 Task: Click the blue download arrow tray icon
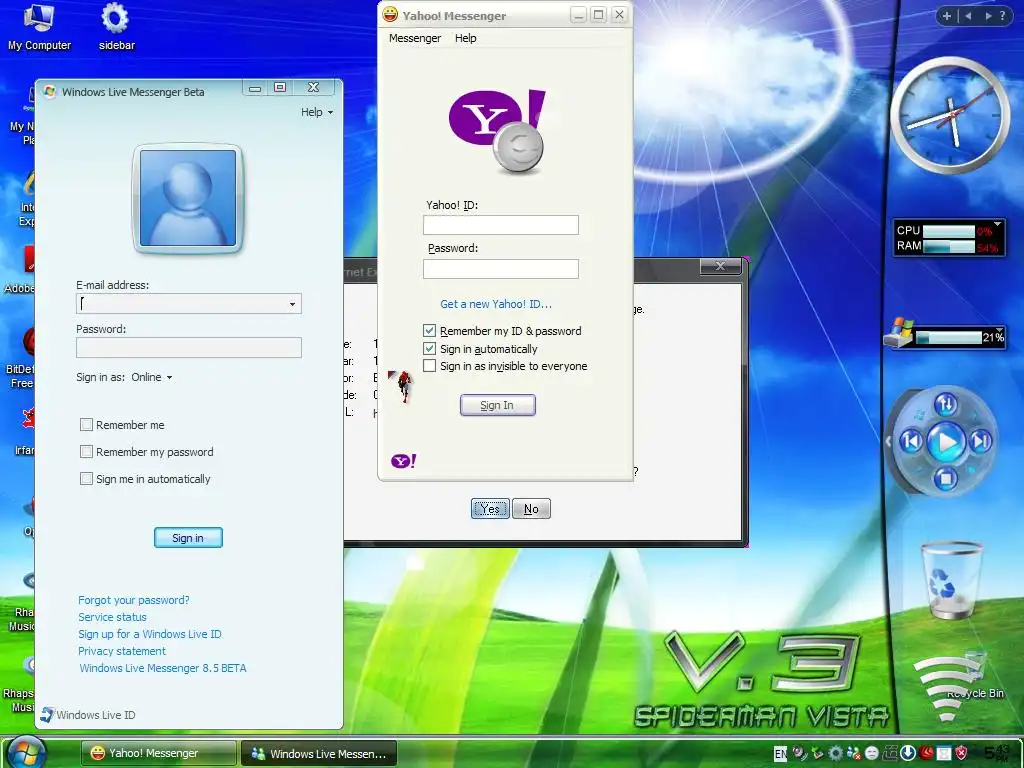pyautogui.click(x=908, y=753)
